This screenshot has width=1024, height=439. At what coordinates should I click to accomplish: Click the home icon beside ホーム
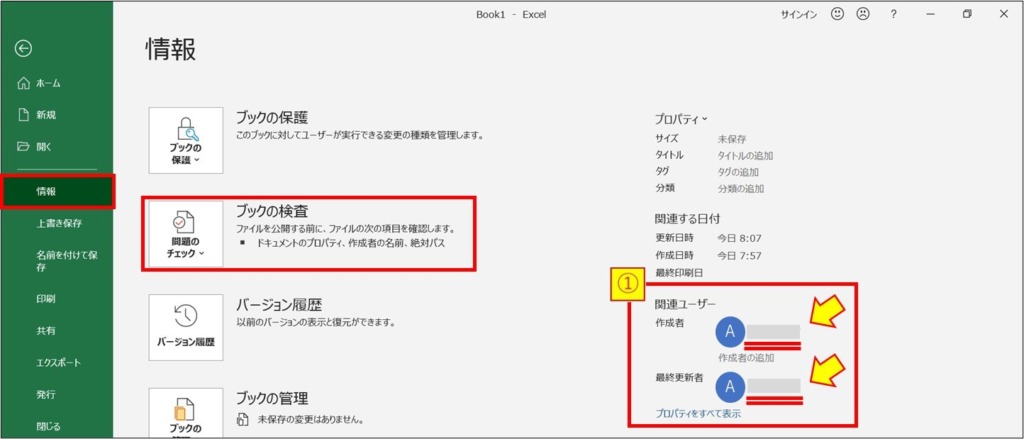24,83
